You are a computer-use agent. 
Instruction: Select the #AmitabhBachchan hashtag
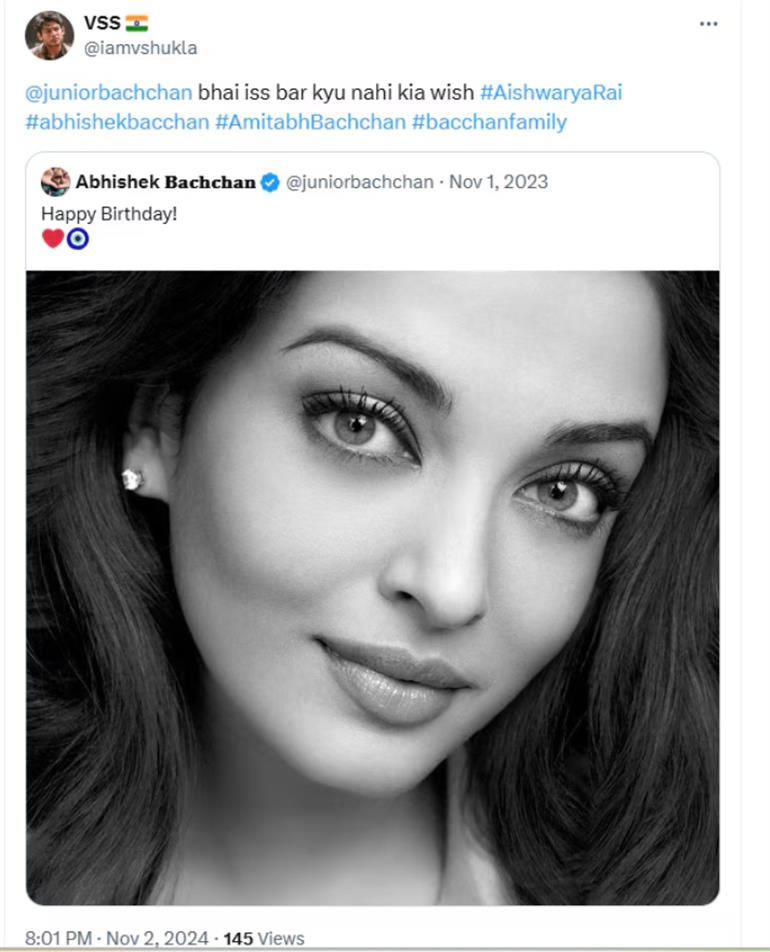point(310,122)
